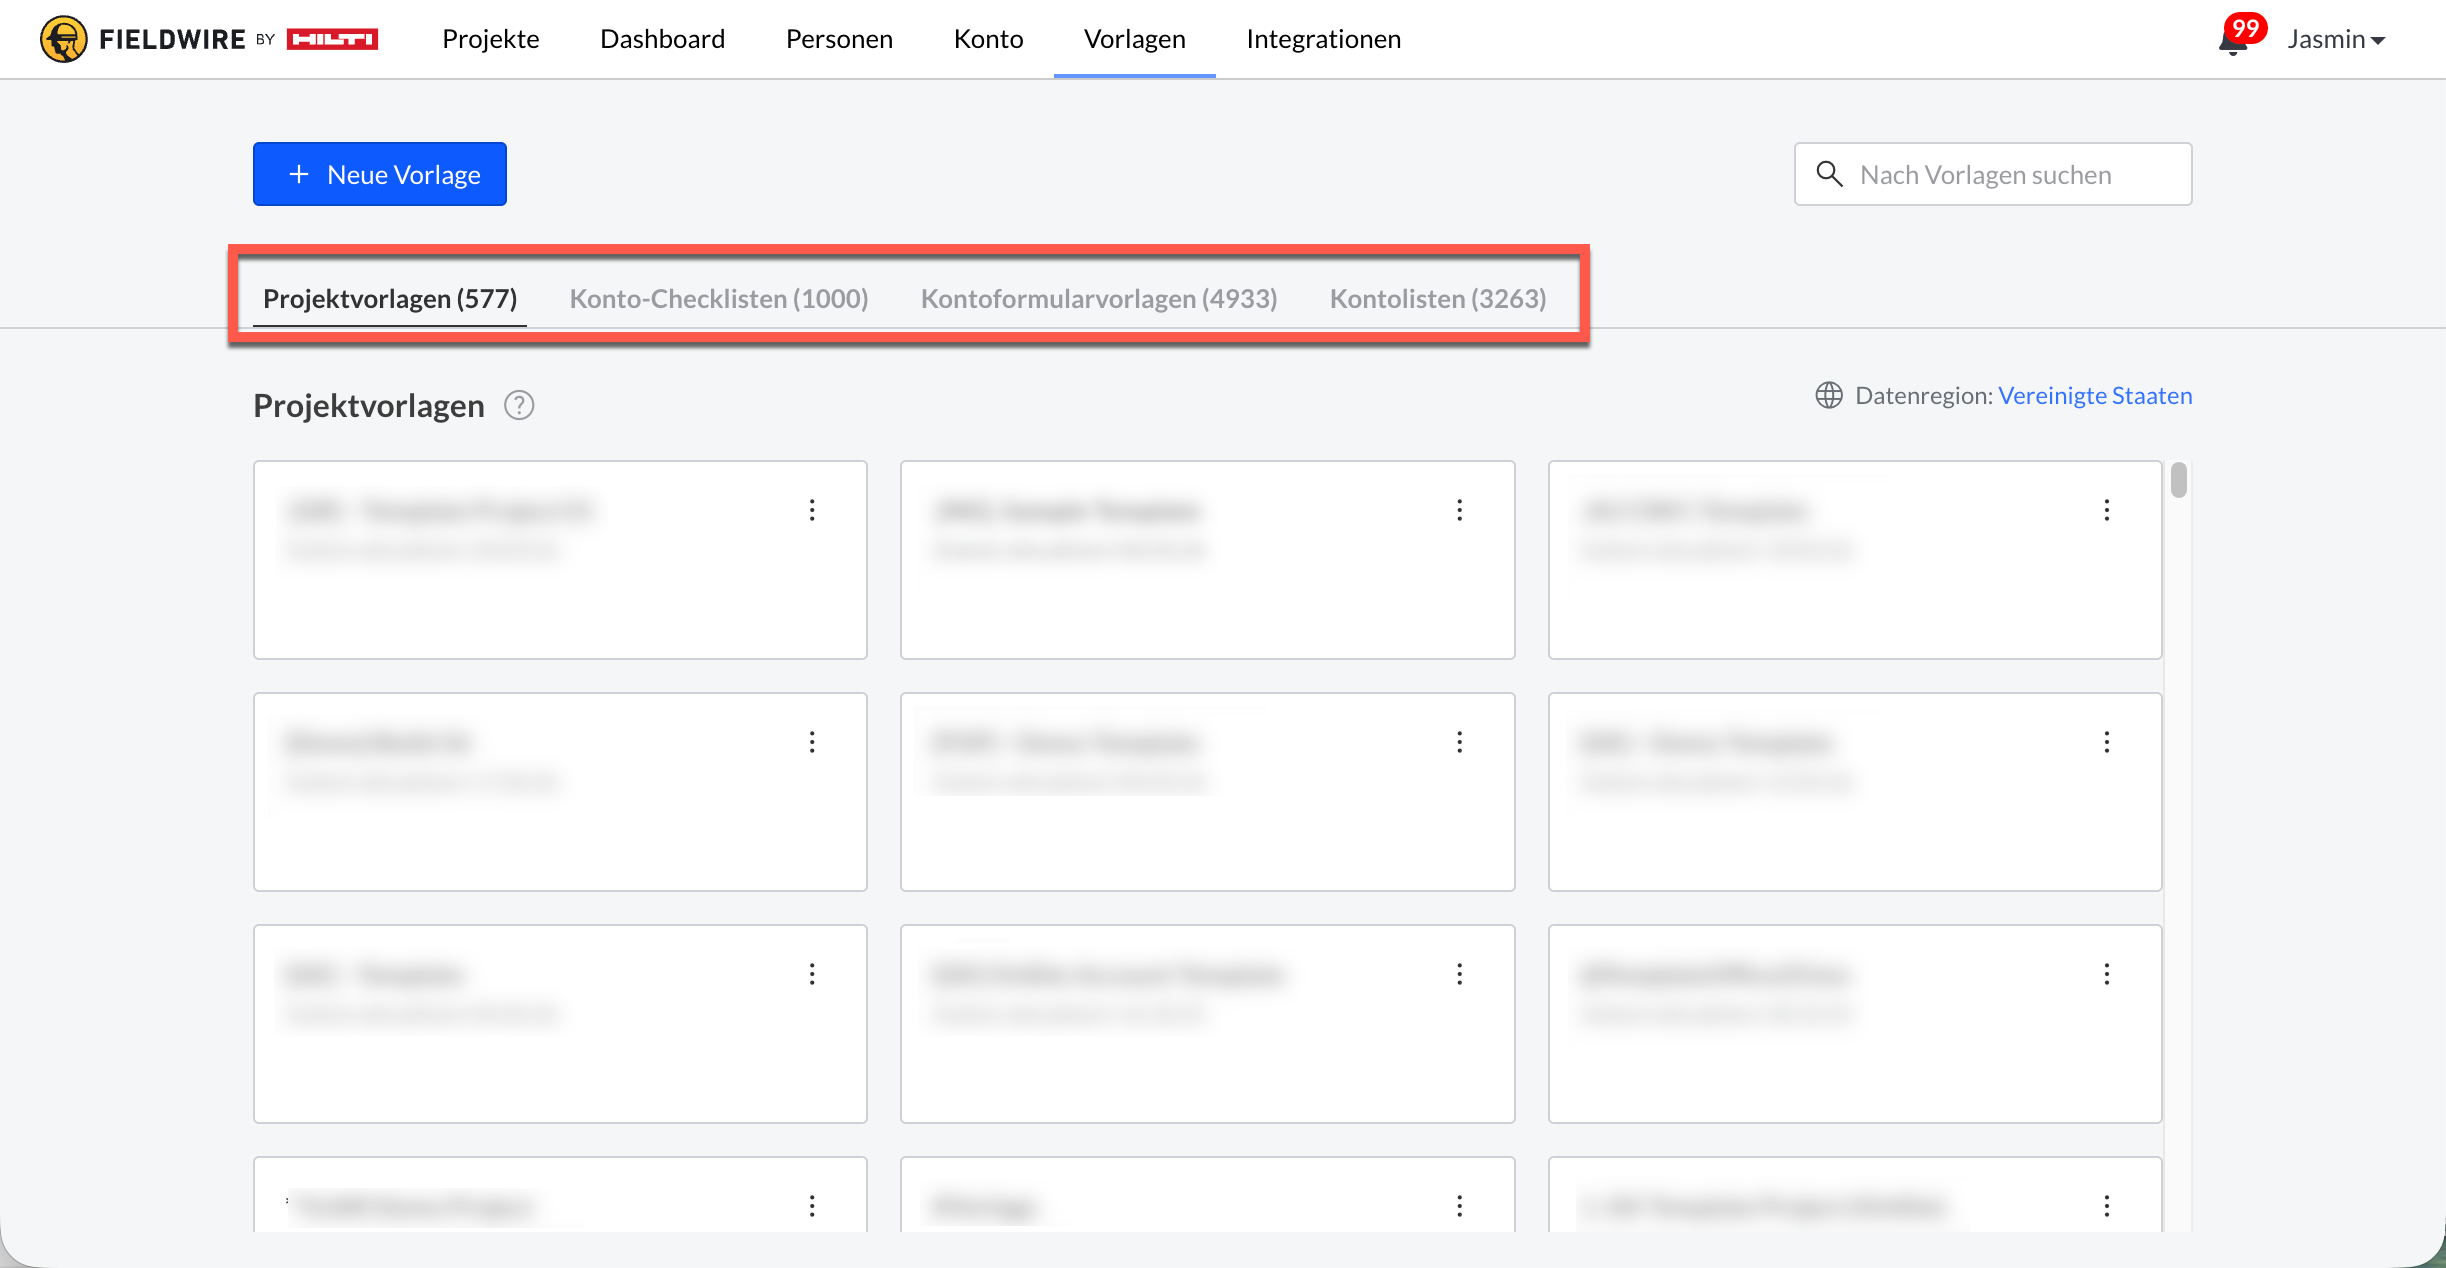Click the Fieldwire helmet logo icon
2446x1268 pixels.
[63, 40]
